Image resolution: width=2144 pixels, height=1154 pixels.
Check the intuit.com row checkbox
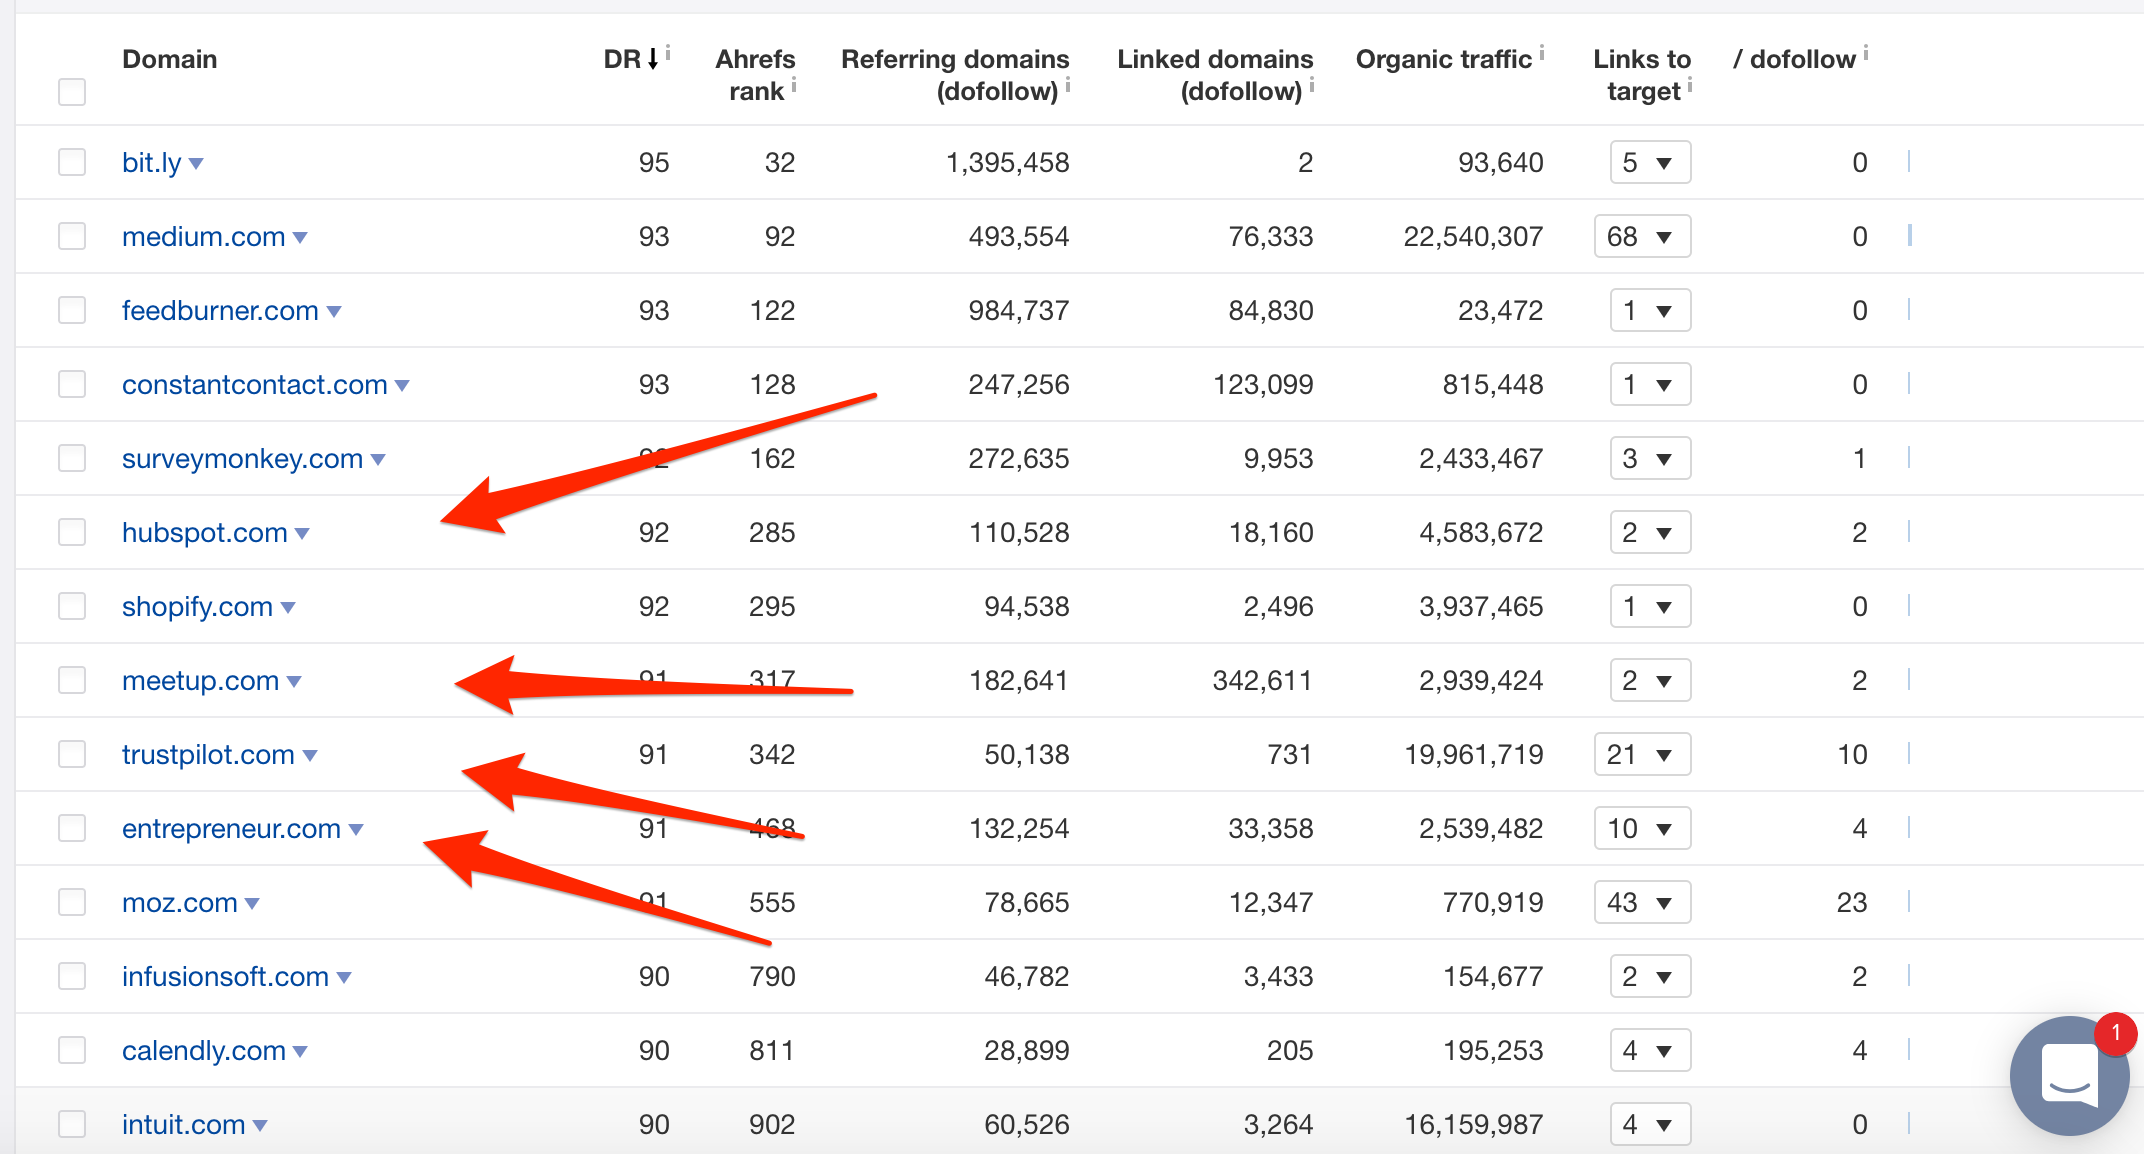point(72,1124)
